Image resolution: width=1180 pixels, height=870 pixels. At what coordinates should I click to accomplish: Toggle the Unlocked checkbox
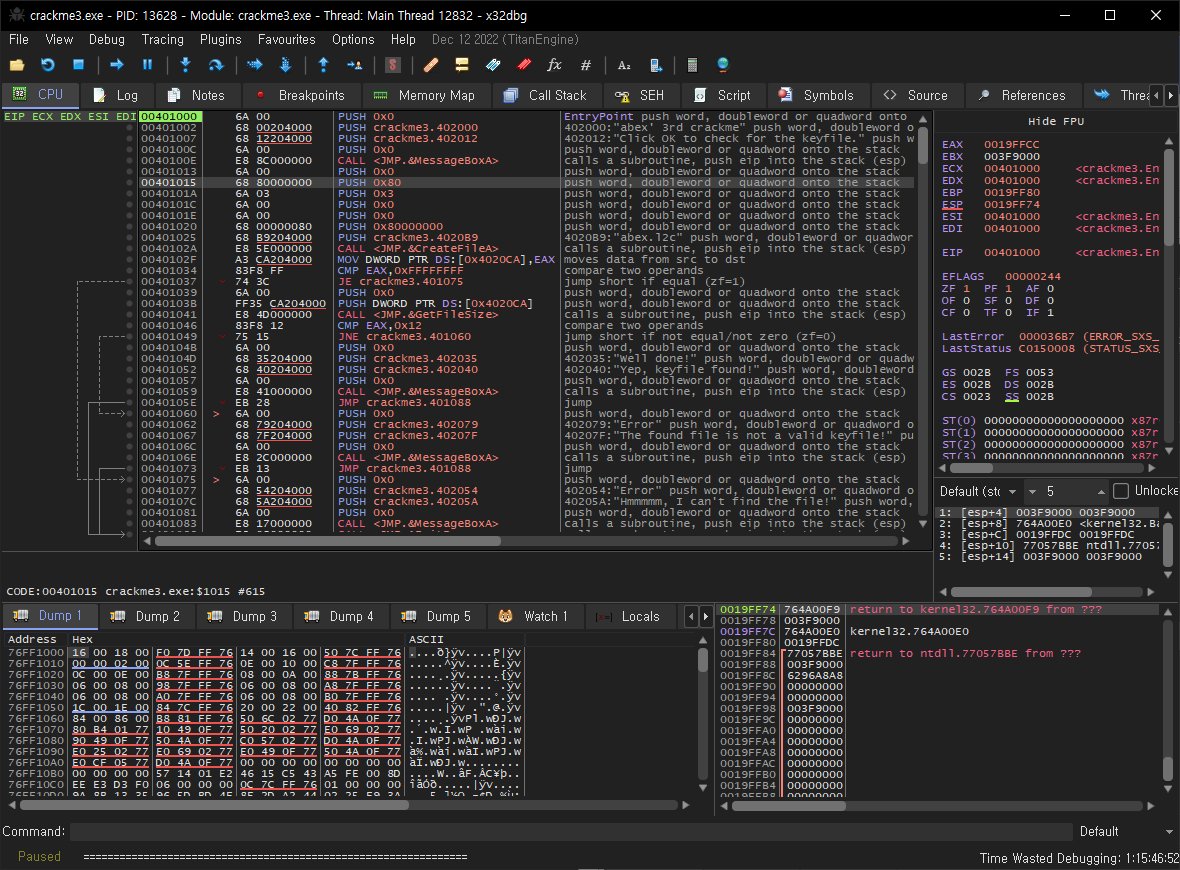[1121, 491]
